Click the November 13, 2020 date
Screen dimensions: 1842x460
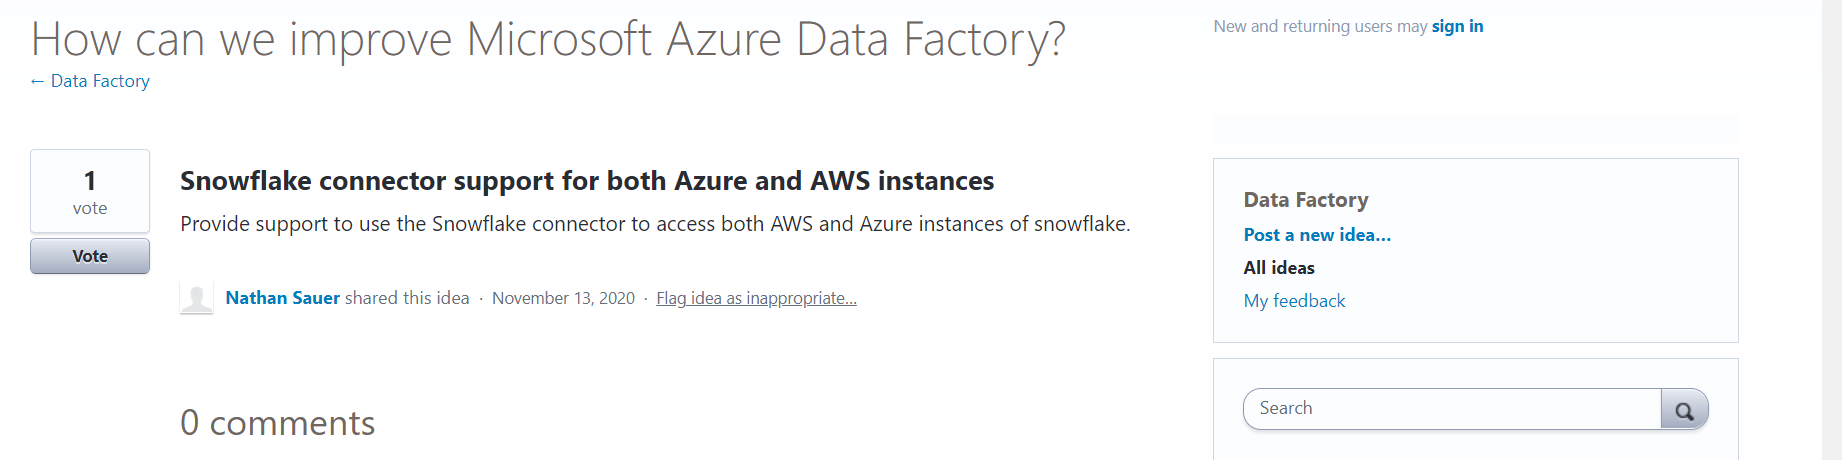coord(563,298)
